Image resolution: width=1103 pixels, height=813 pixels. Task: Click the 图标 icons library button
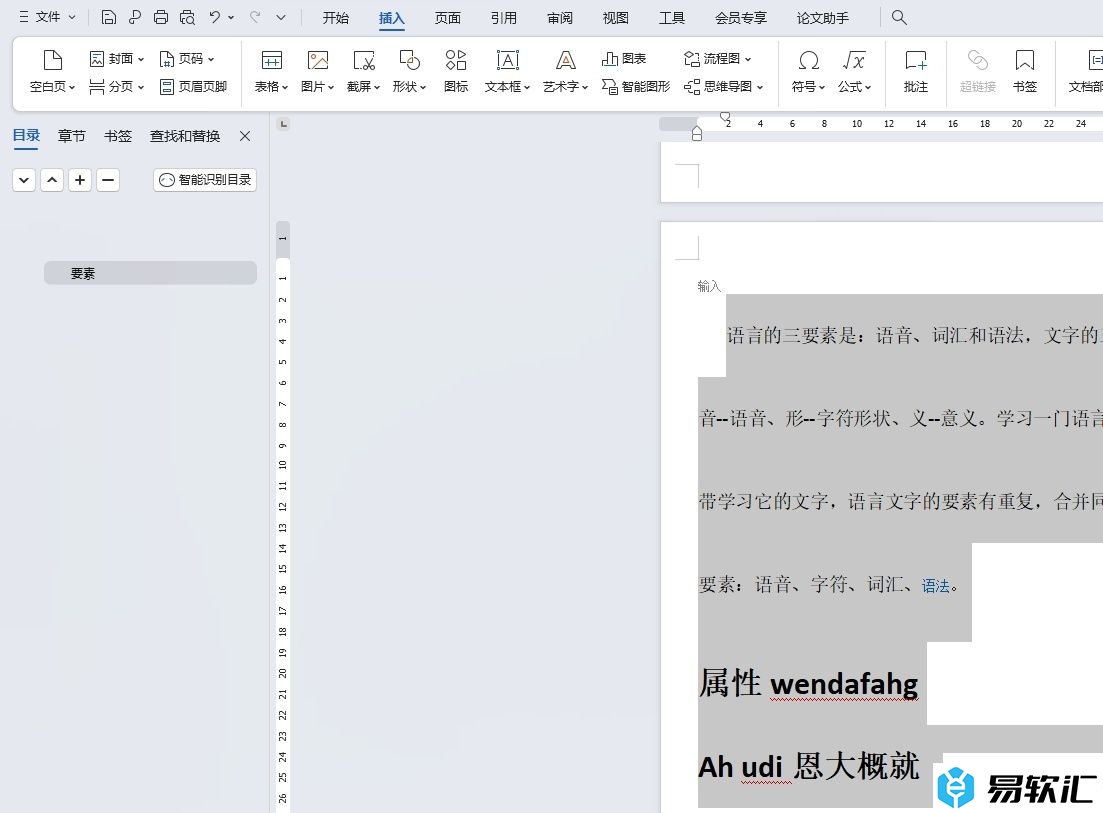[456, 72]
